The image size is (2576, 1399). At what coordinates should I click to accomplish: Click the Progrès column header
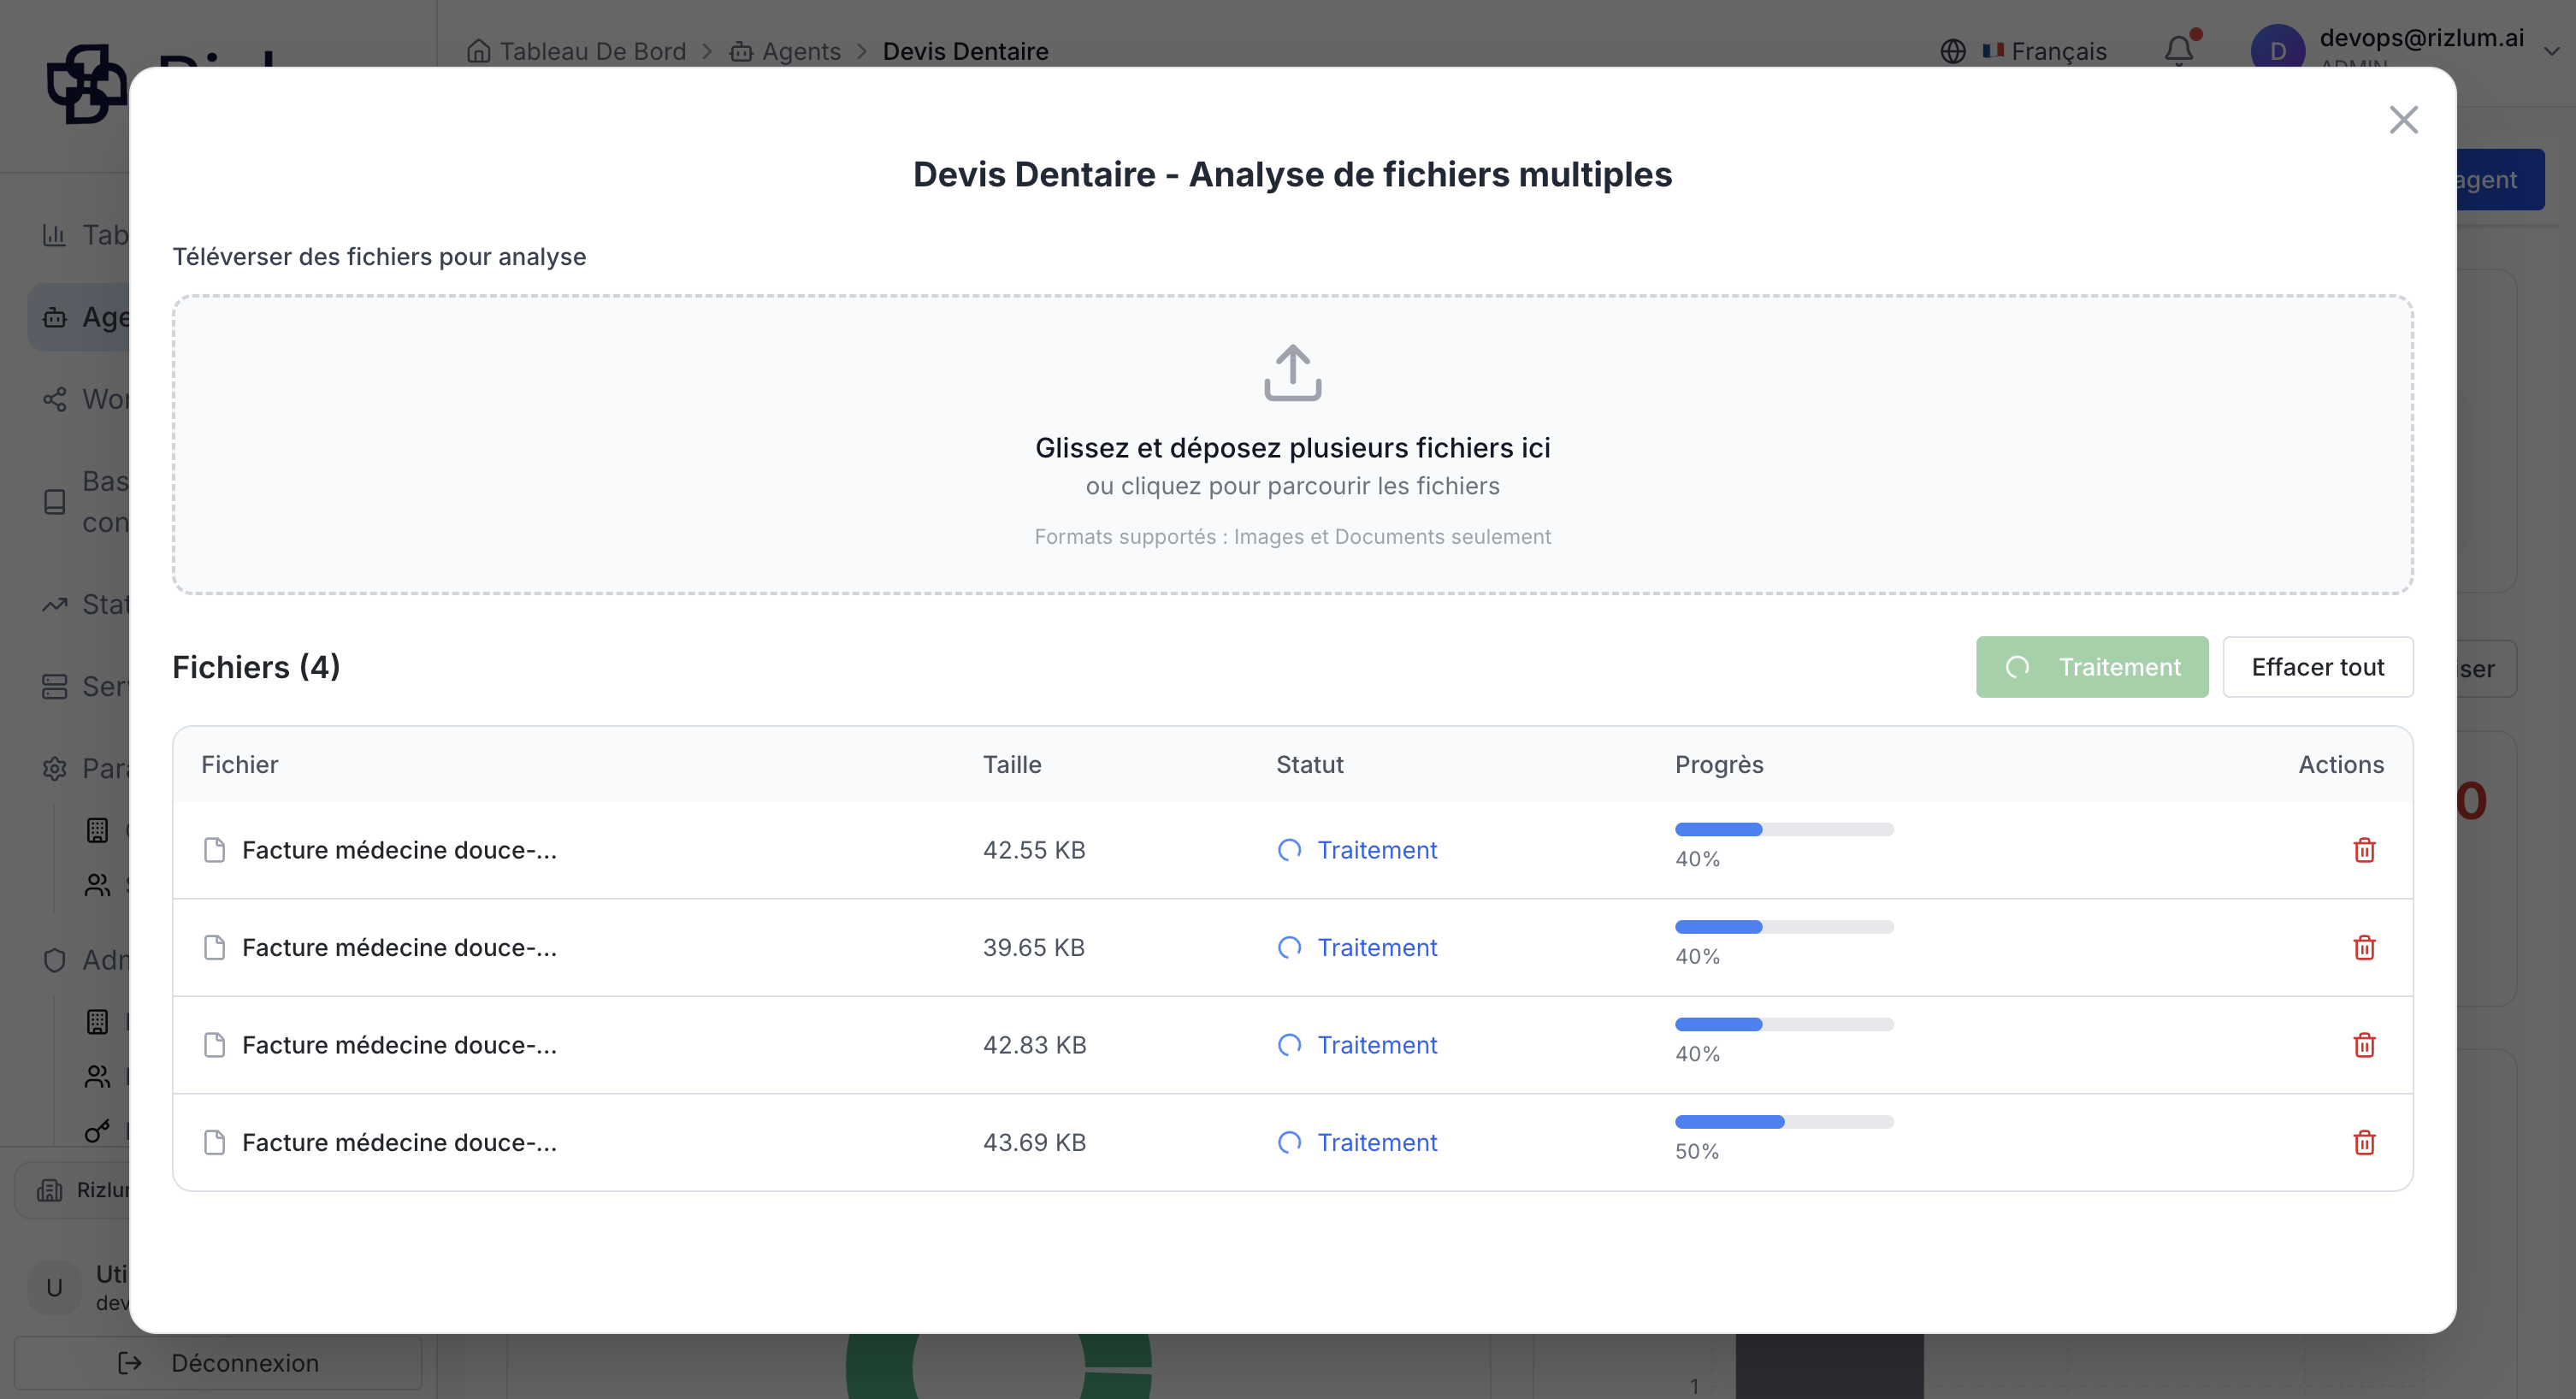[x=1719, y=765]
